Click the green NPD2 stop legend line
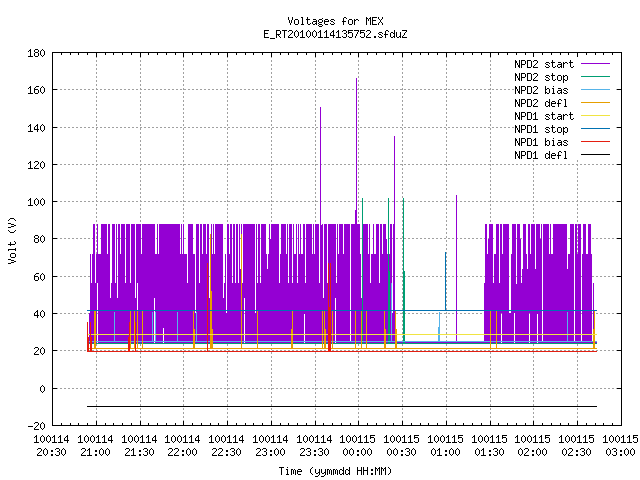This screenshot has width=640, height=480. [595, 76]
